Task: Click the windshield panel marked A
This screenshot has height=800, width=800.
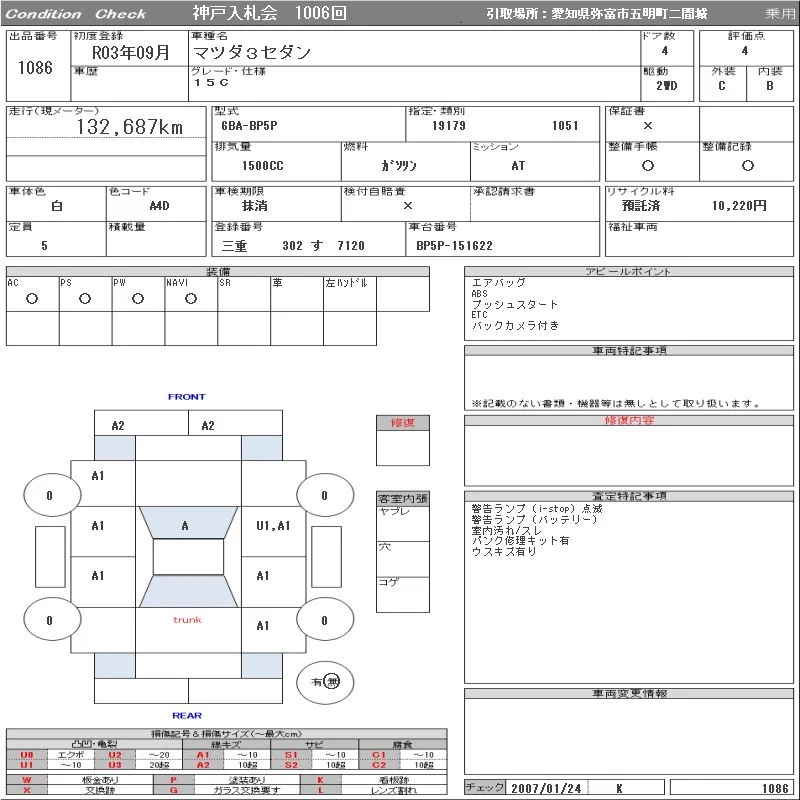Action: tap(188, 522)
